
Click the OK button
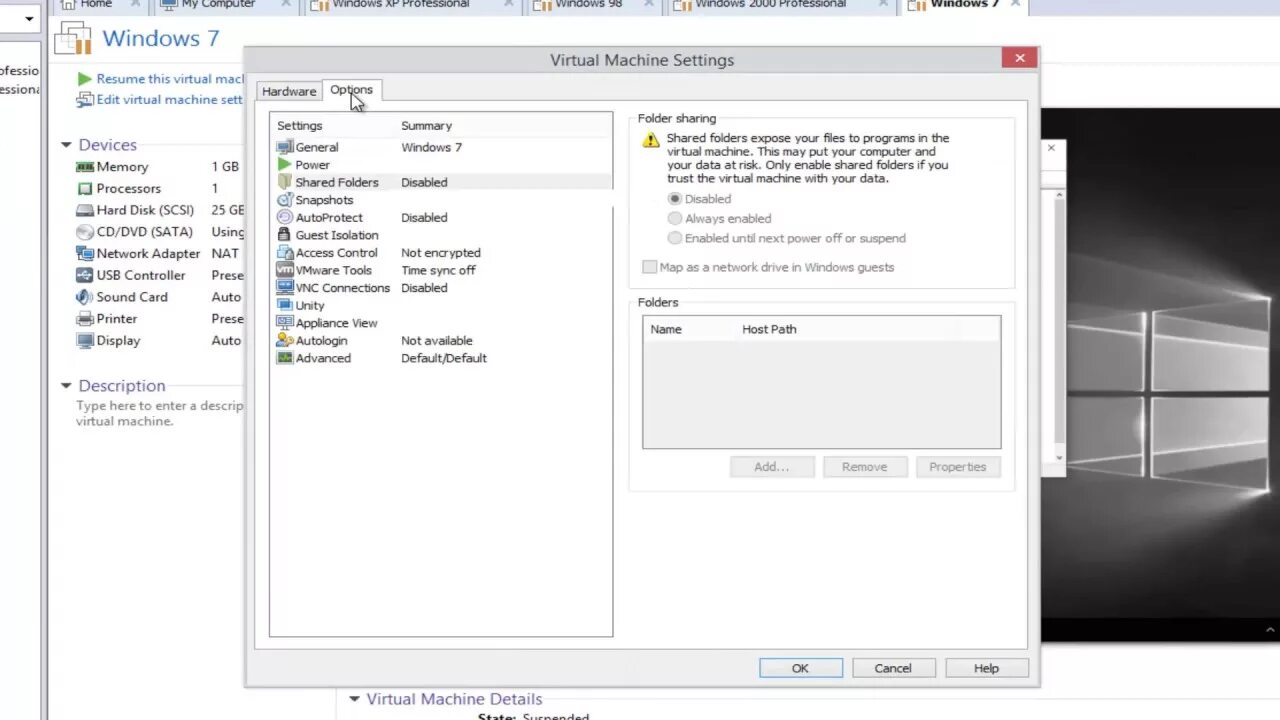pyautogui.click(x=800, y=668)
